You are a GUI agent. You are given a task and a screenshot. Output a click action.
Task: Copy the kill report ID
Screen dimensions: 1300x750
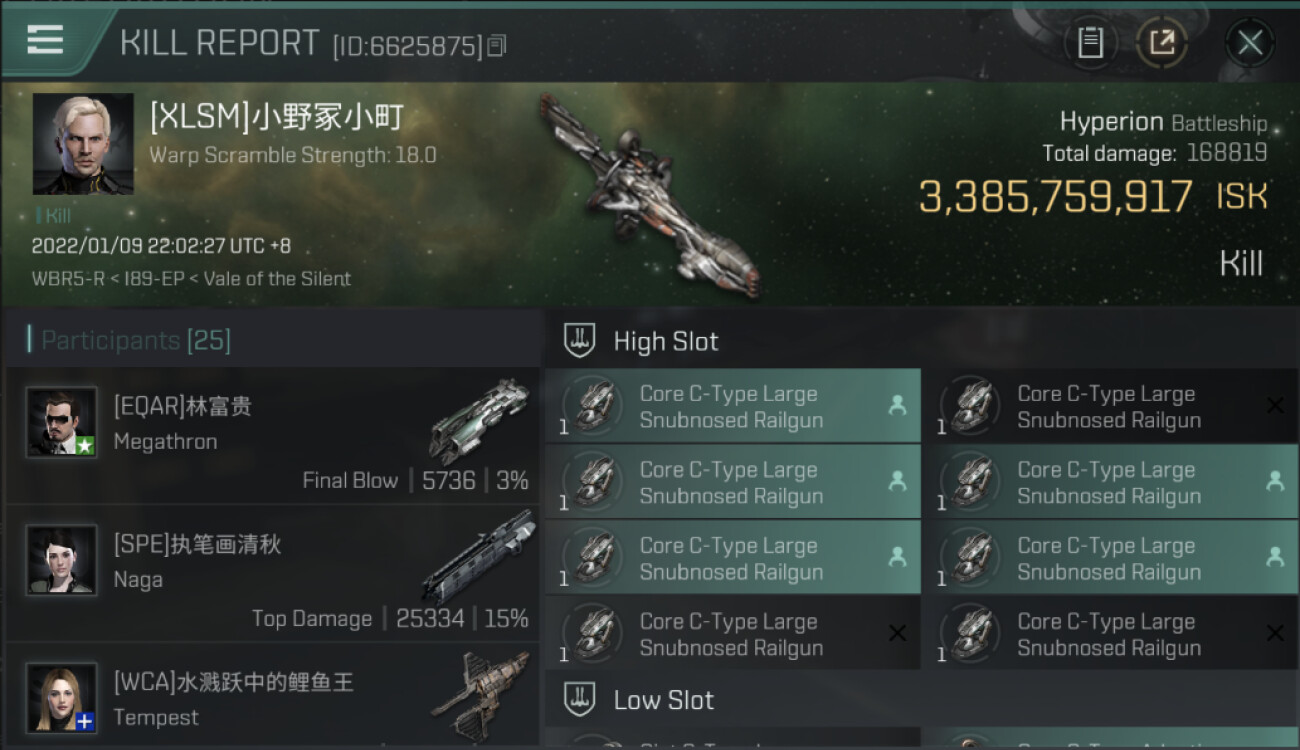pyautogui.click(x=497, y=46)
